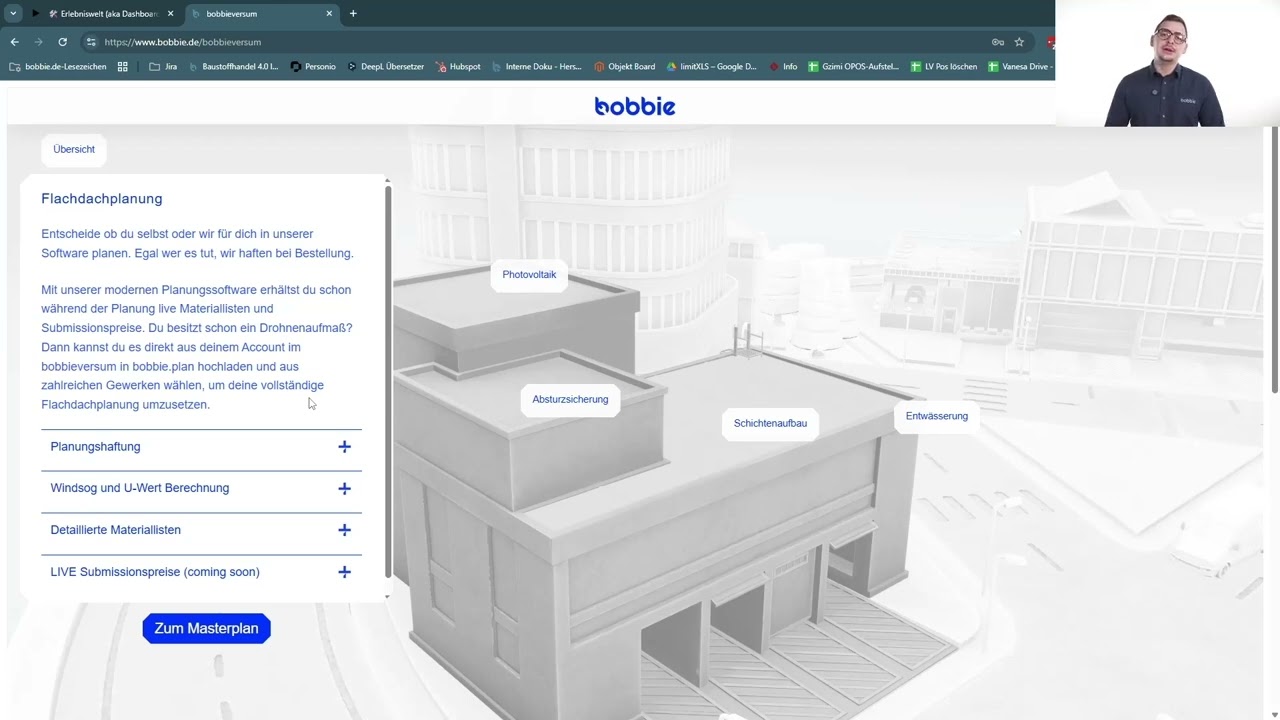Viewport: 1280px width, 720px height.
Task: Open the apps grid bookmark icon
Action: (123, 67)
